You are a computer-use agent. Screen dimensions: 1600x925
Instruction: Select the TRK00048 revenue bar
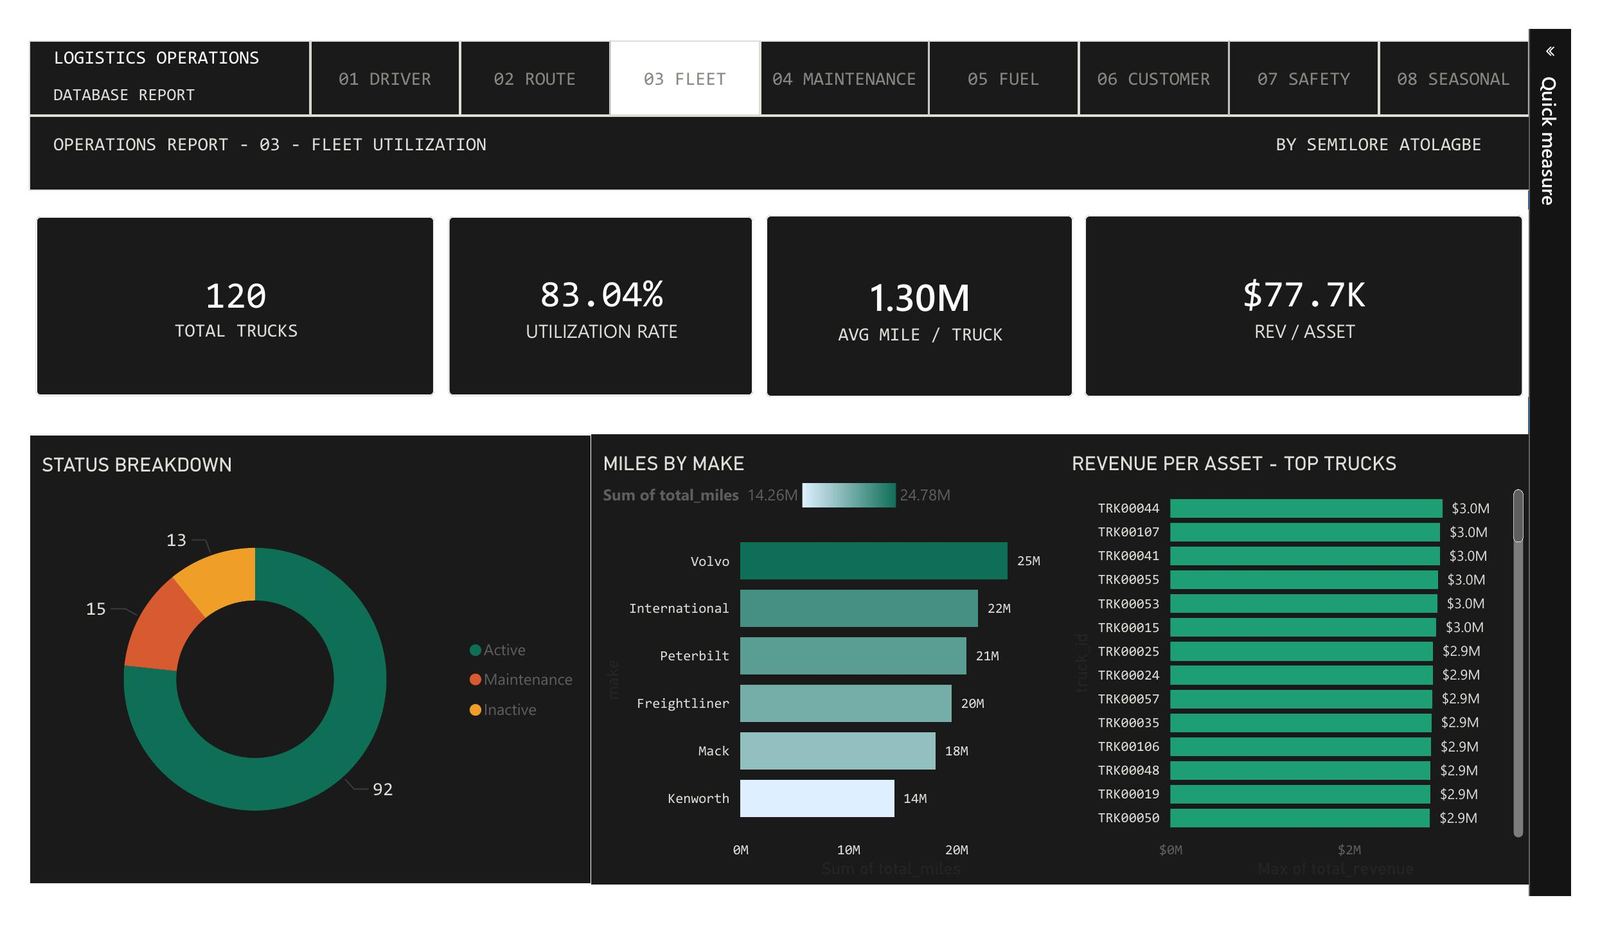1300,770
